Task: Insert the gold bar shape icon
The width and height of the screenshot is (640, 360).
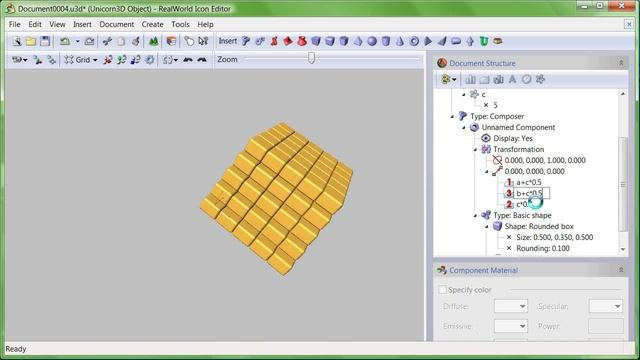Action: point(498,41)
